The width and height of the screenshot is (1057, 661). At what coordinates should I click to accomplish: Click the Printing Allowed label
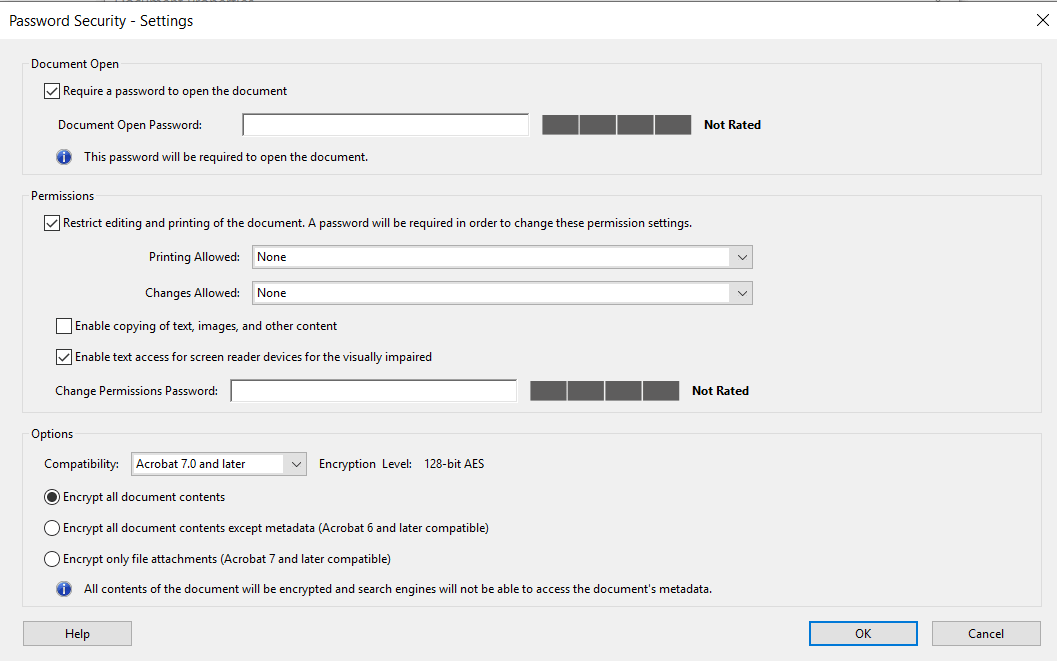[194, 257]
